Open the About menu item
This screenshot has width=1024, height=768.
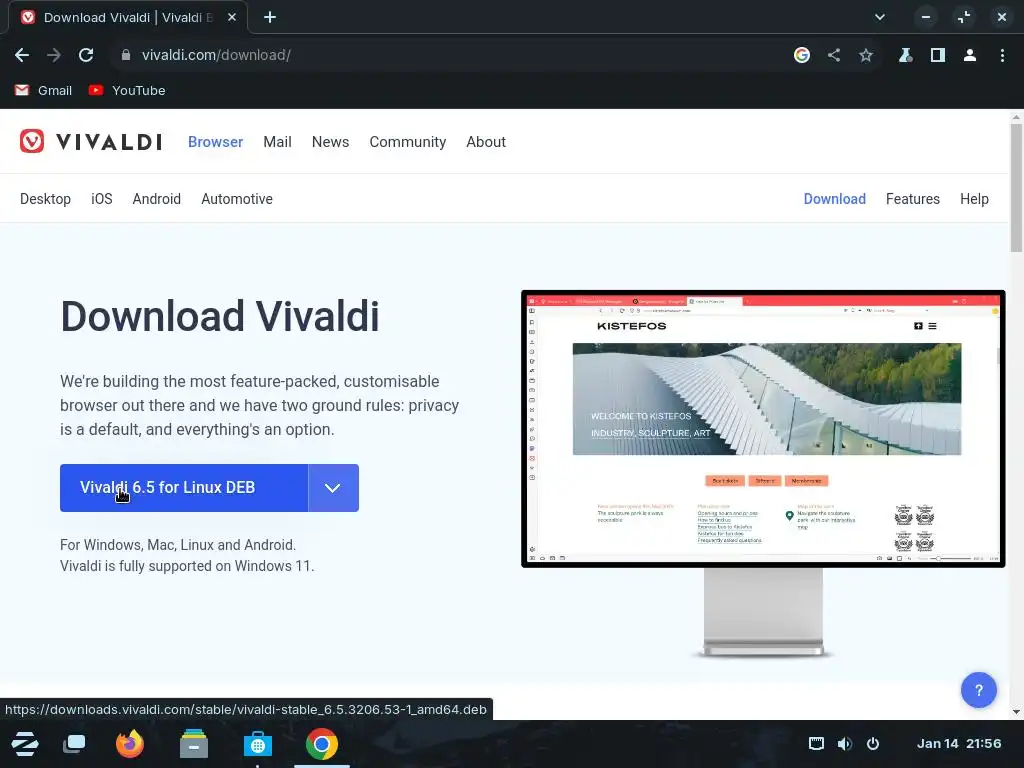(x=486, y=142)
